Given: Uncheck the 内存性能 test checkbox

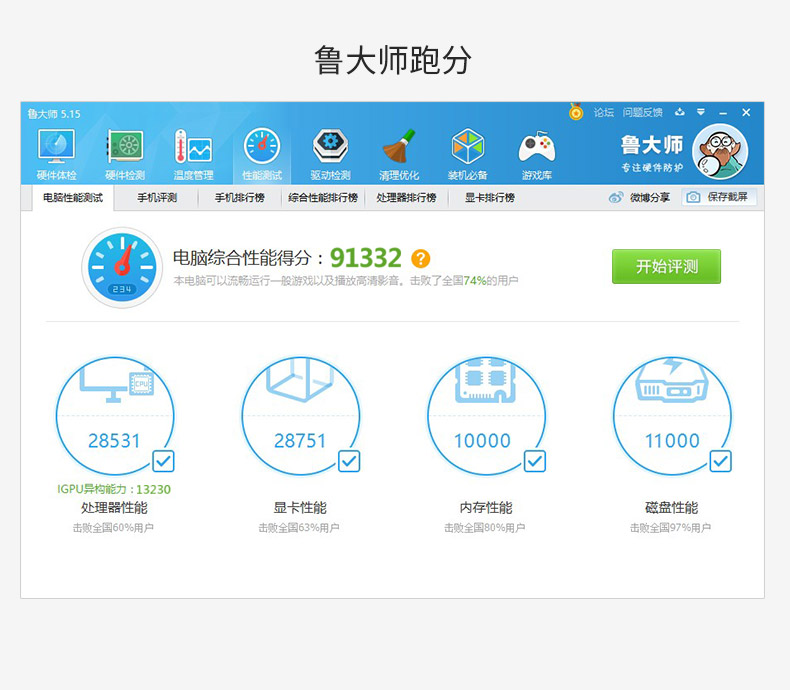Looking at the screenshot, I should [x=535, y=461].
